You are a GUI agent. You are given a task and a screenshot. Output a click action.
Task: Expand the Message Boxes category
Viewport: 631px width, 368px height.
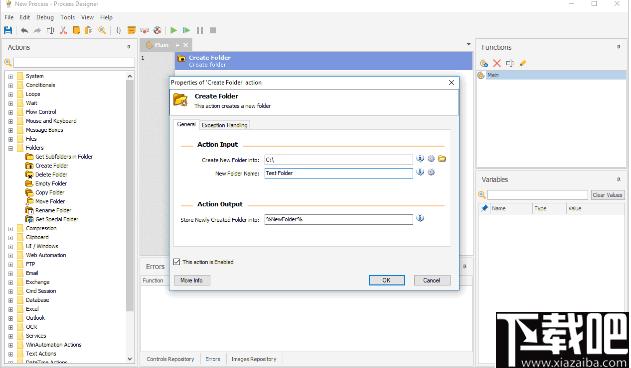(x=10, y=130)
